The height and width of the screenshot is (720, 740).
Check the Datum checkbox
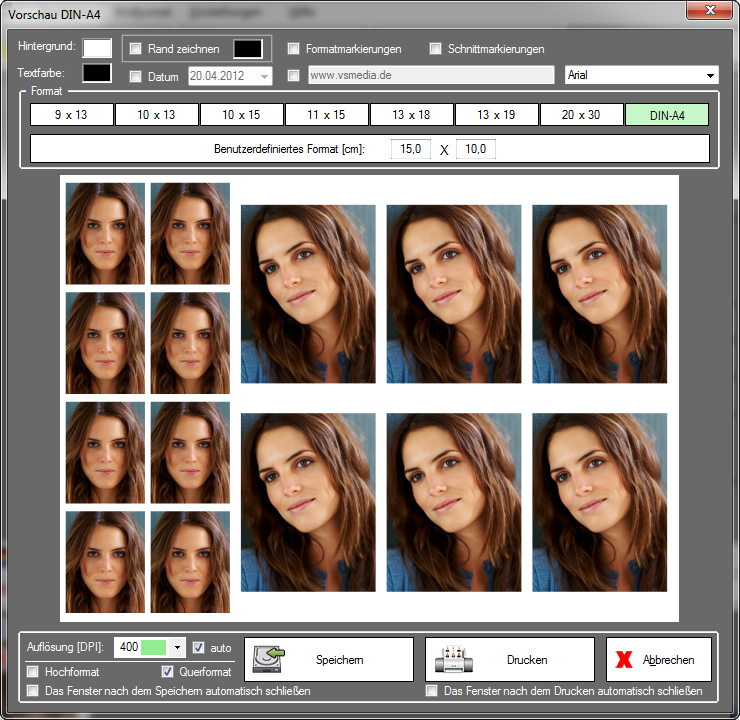tap(136, 76)
